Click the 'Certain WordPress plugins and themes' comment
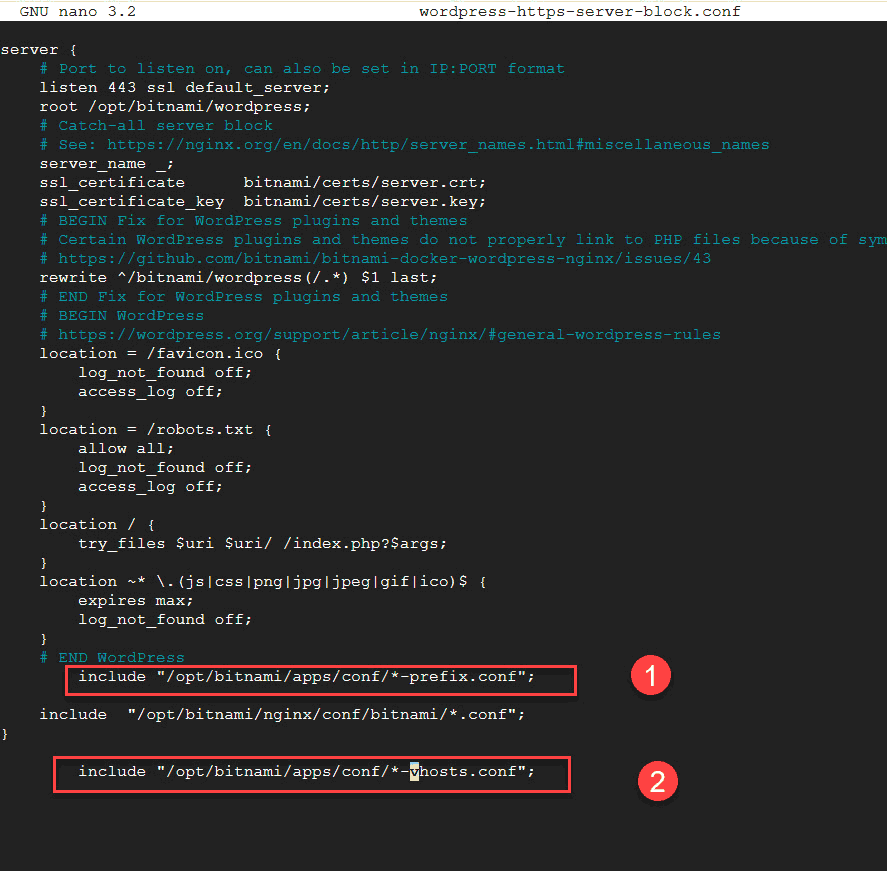Screen dimensions: 887x871 tap(463, 240)
